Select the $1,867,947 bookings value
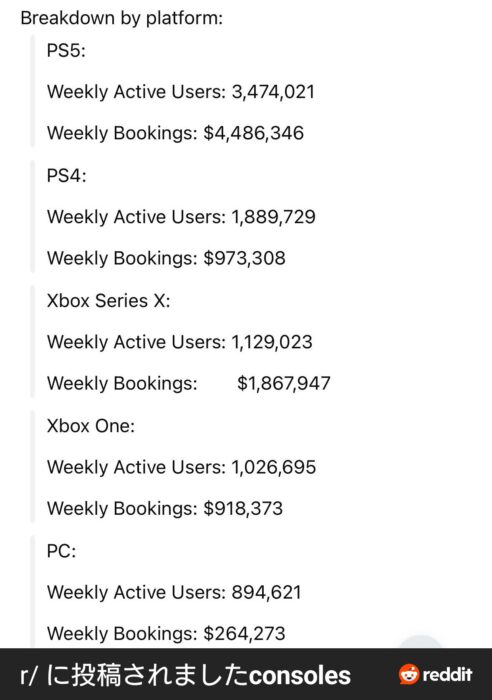492x700 pixels. click(x=284, y=383)
